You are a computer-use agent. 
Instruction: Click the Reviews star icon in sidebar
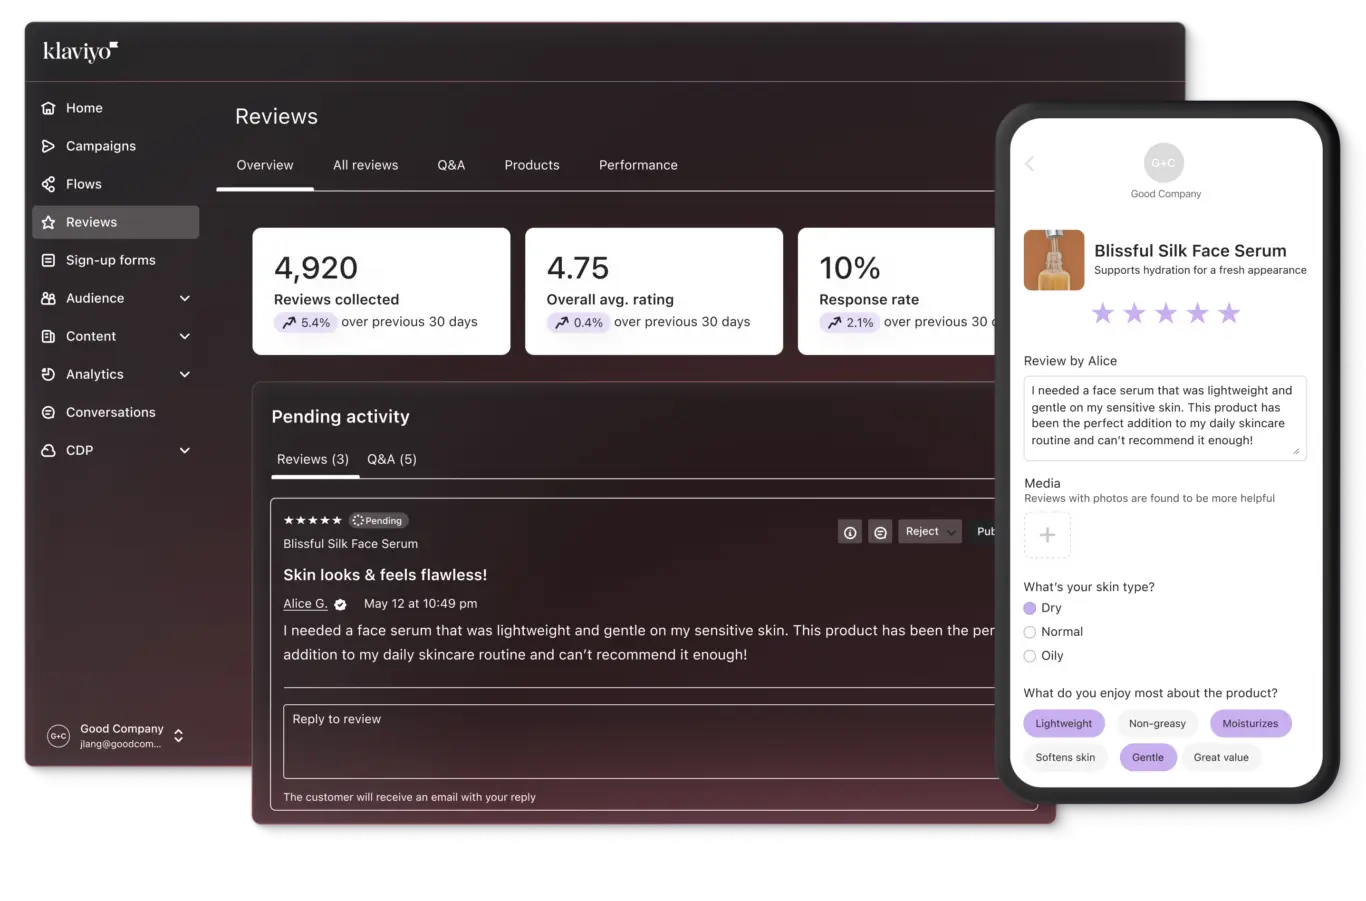point(48,222)
